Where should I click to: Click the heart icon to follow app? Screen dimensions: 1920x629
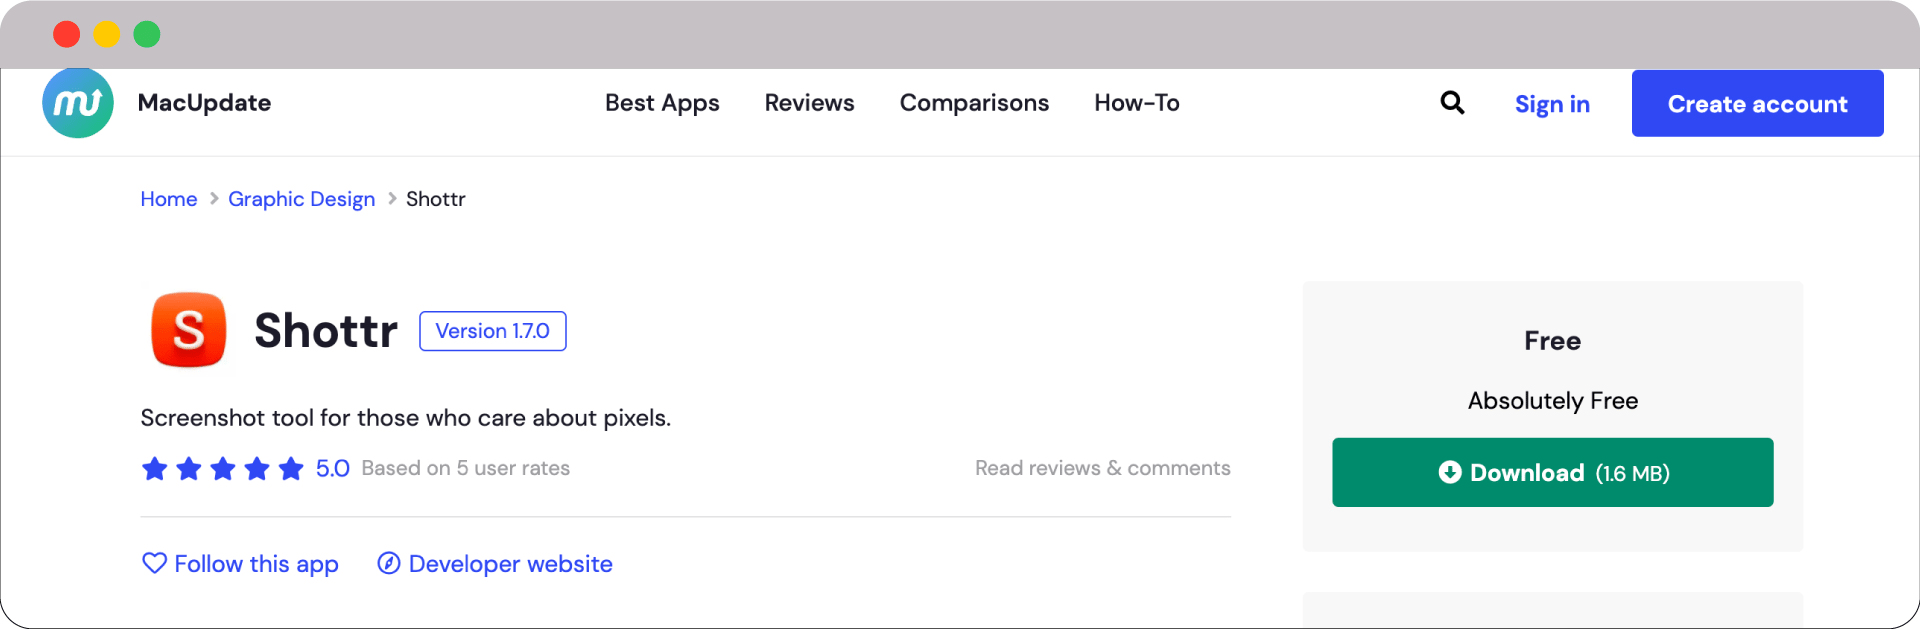pos(154,563)
